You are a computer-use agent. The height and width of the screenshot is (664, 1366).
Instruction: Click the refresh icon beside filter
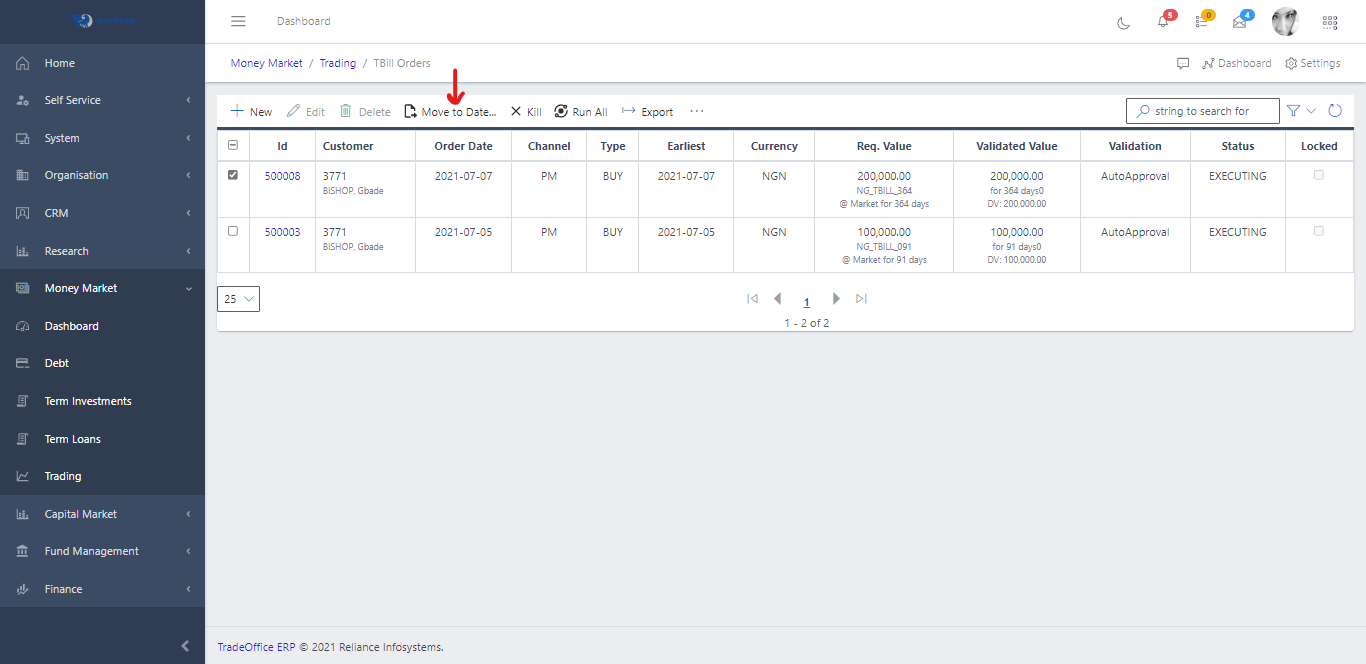(1335, 111)
